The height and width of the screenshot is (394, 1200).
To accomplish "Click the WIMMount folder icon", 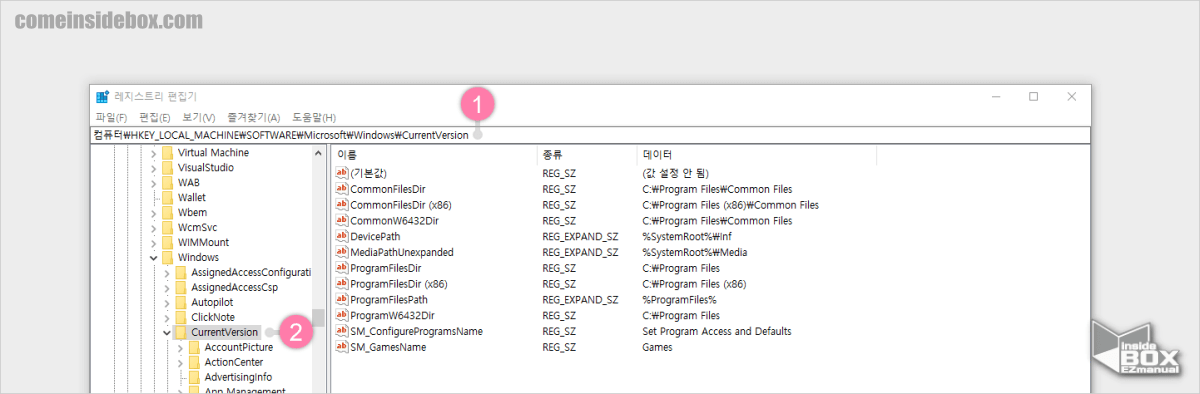I will 167,242.
